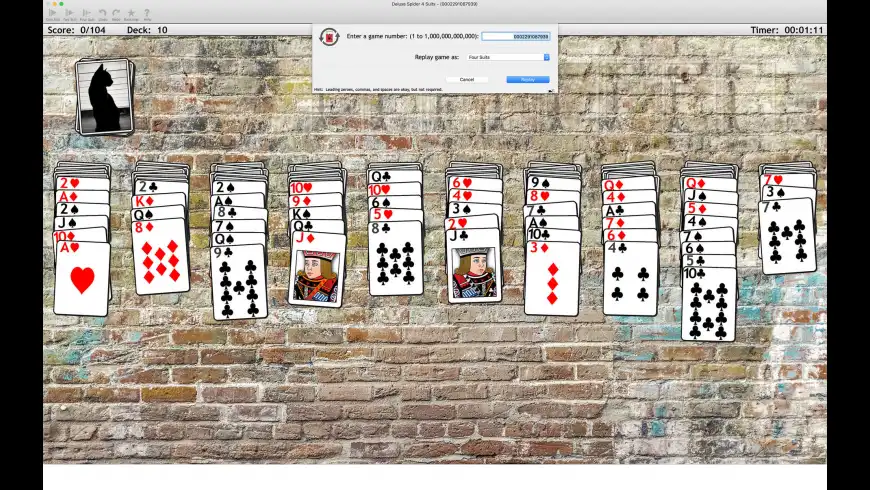Screen dimensions: 870x490
Task: Click the 4 of spades card
Action: 710,222
